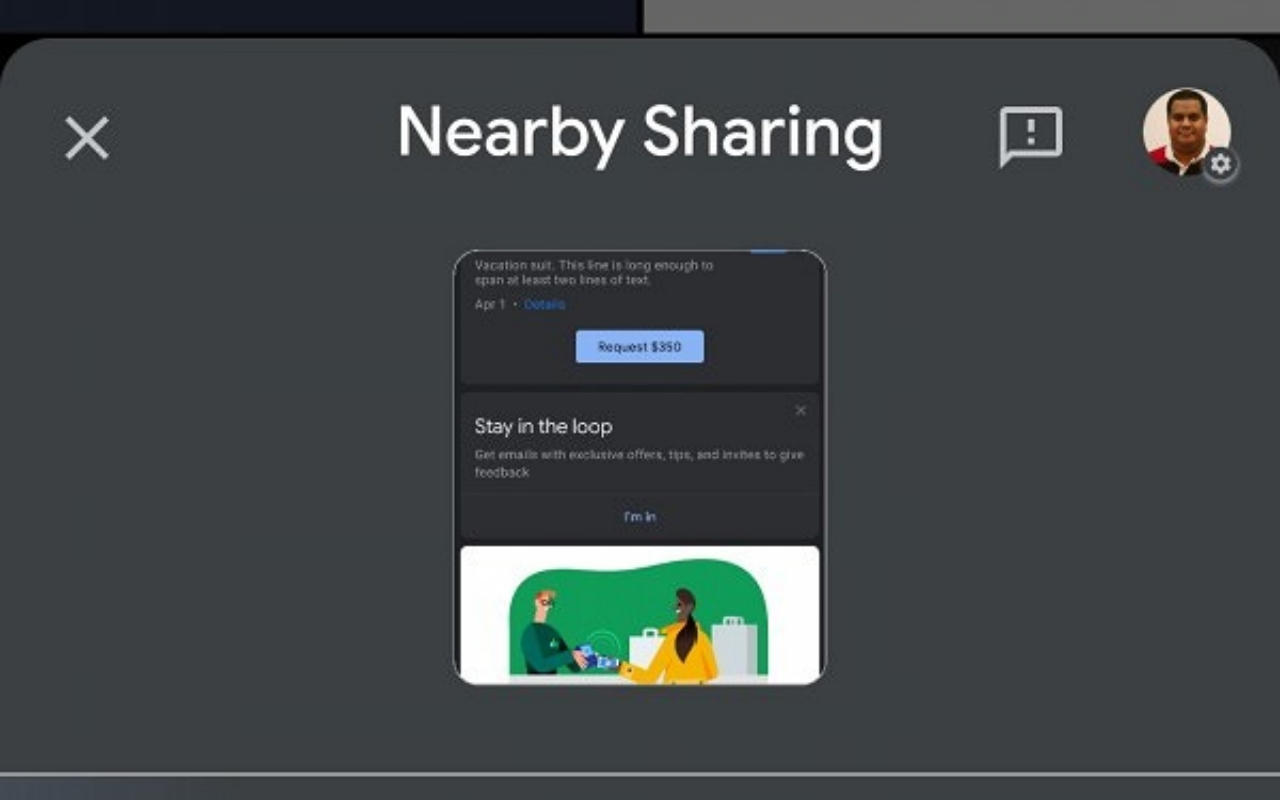Open the Details link beside Apr 1
The height and width of the screenshot is (800, 1280).
click(x=545, y=304)
